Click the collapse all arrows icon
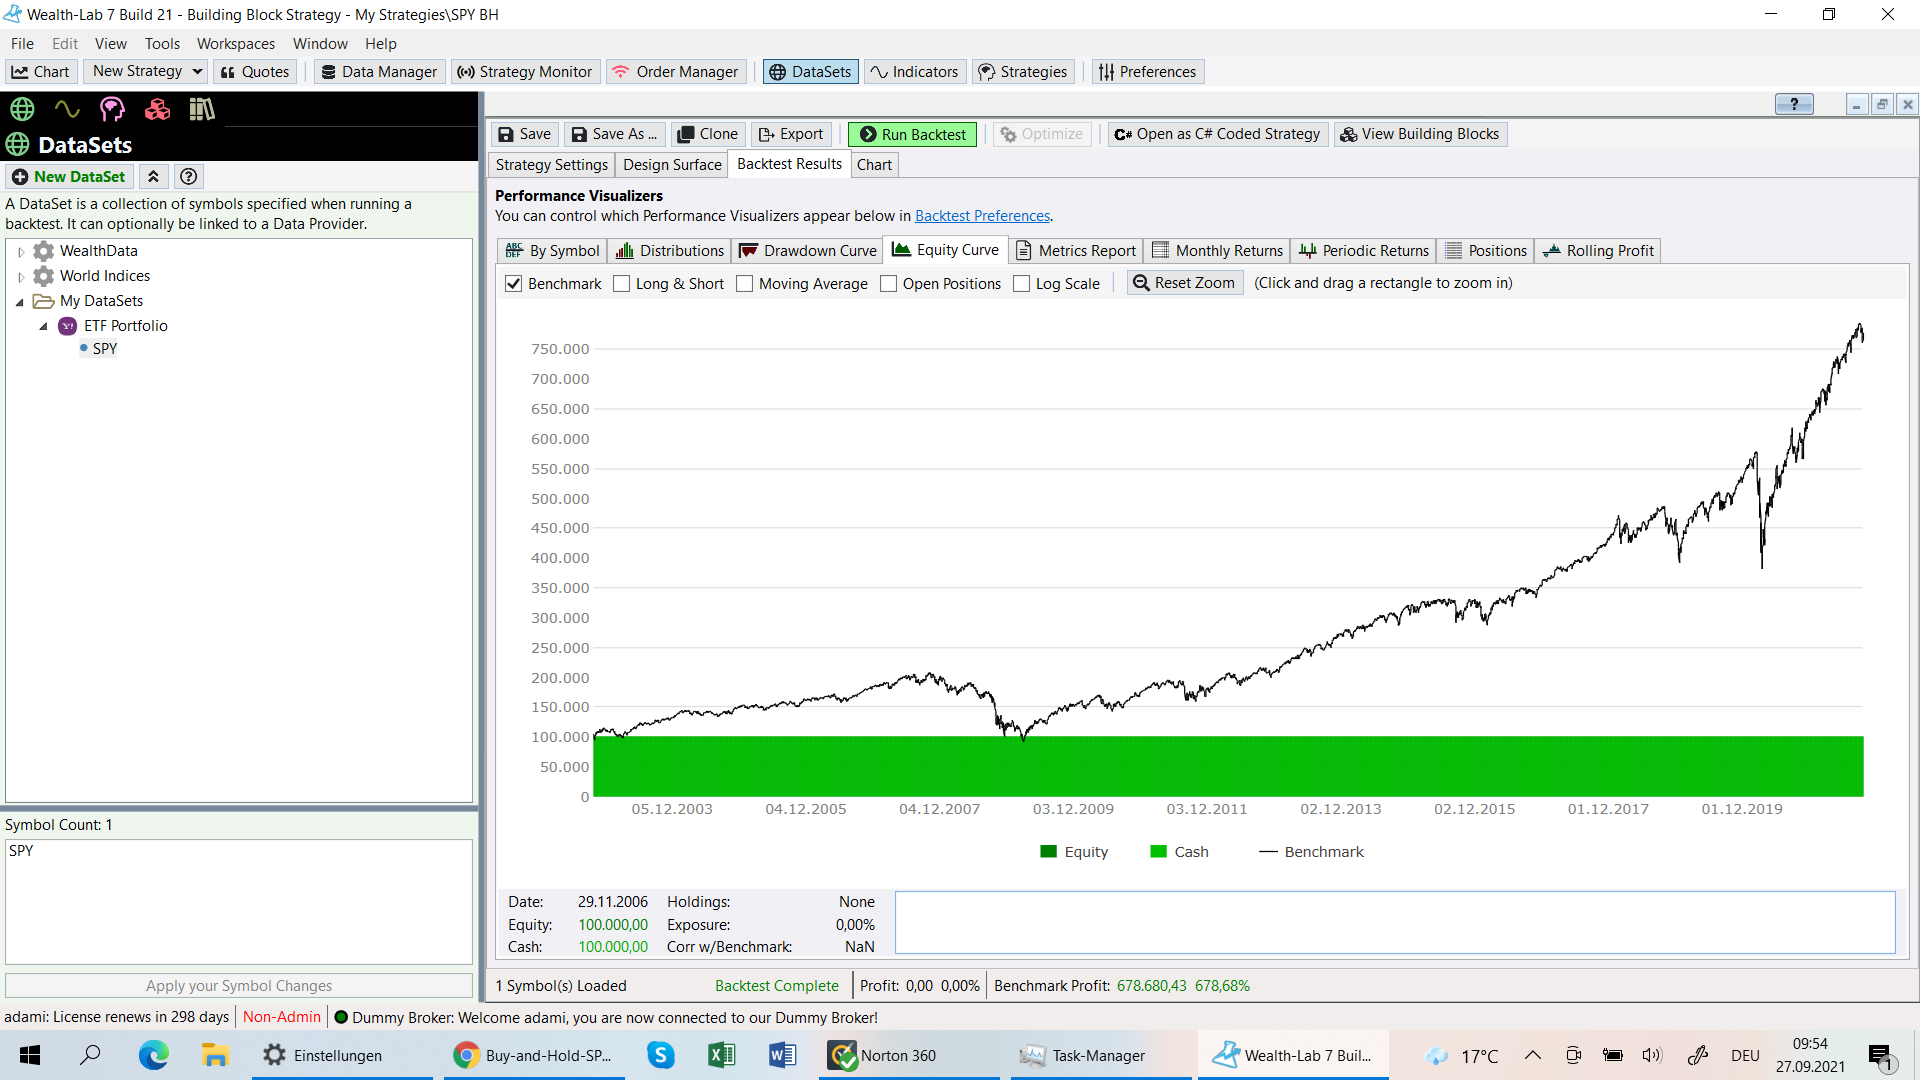1920x1080 pixels. click(x=153, y=177)
